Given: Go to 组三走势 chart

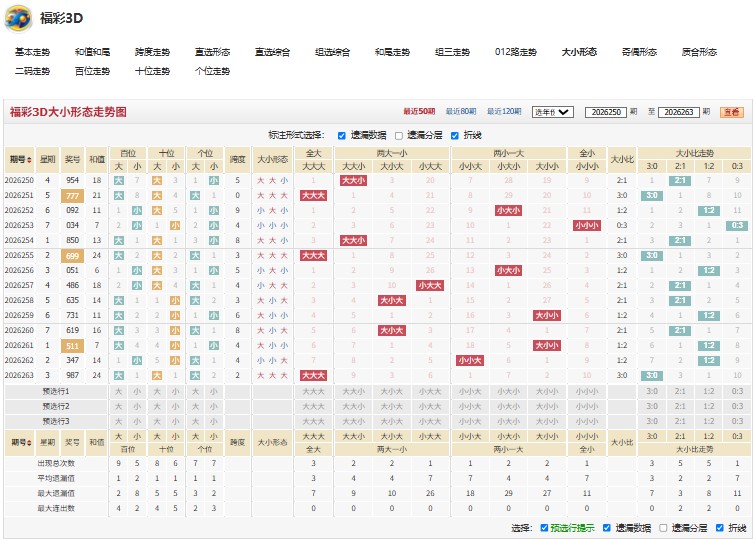Looking at the screenshot, I should click(x=452, y=52).
